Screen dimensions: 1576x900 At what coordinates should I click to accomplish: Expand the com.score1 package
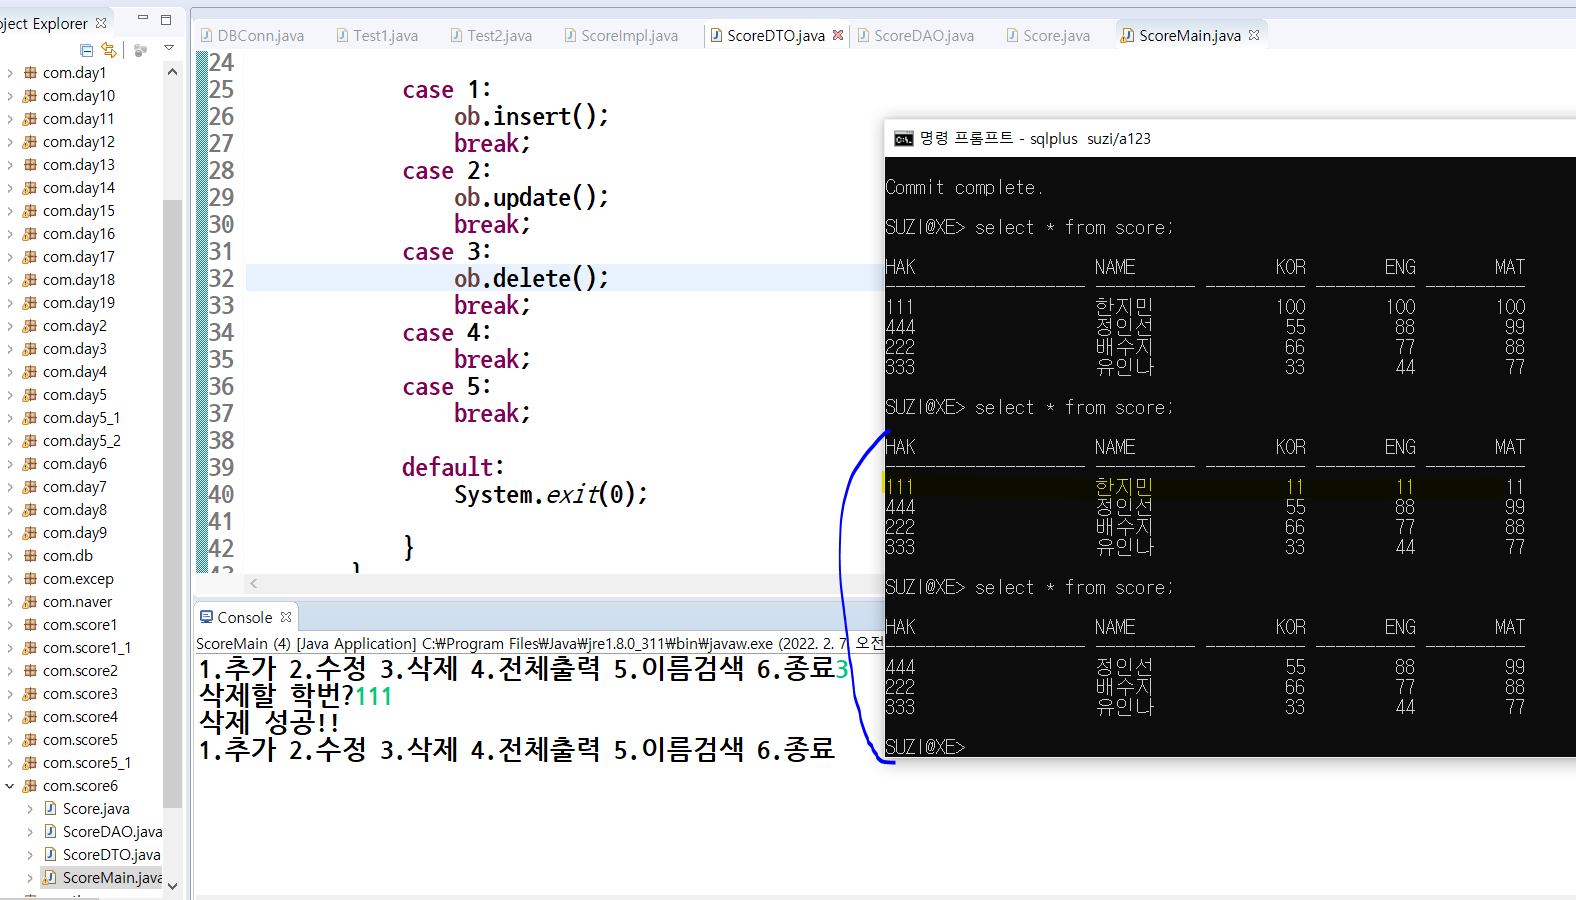coord(10,625)
